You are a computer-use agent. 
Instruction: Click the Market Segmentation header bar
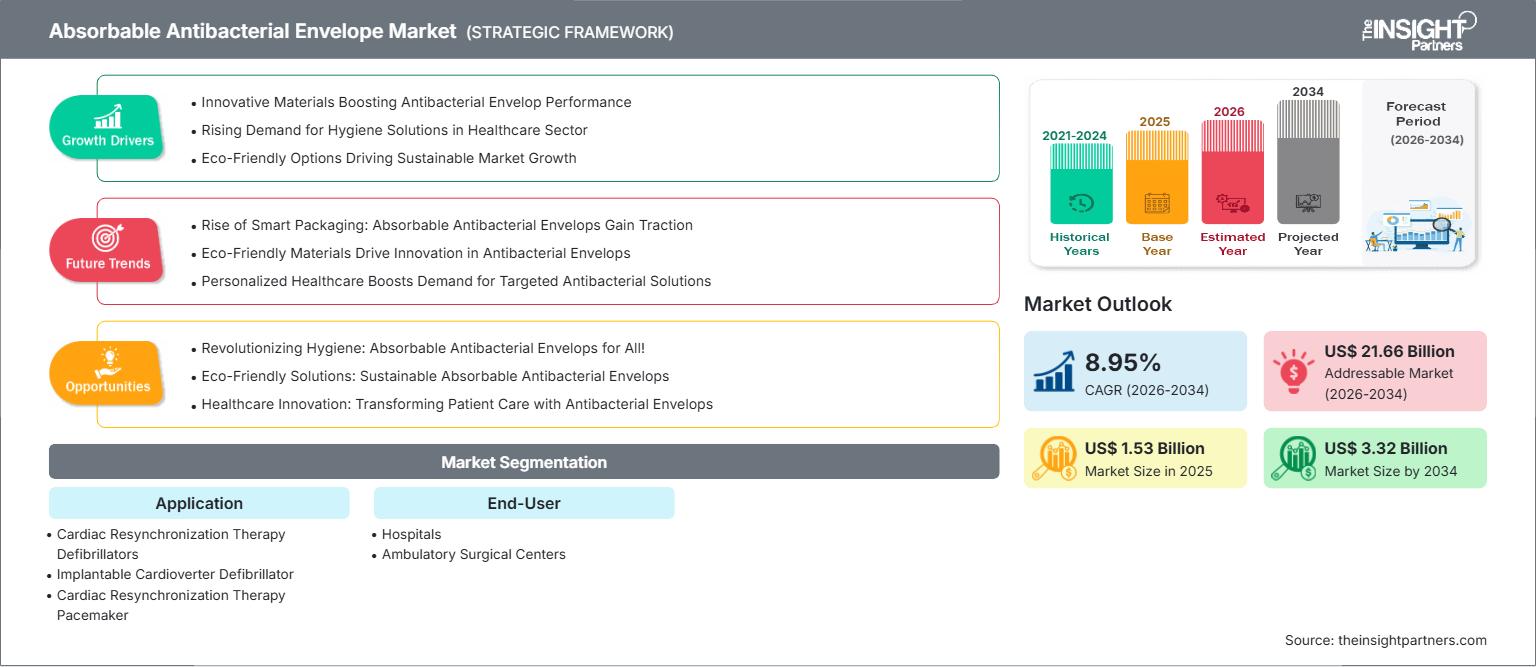pos(524,462)
